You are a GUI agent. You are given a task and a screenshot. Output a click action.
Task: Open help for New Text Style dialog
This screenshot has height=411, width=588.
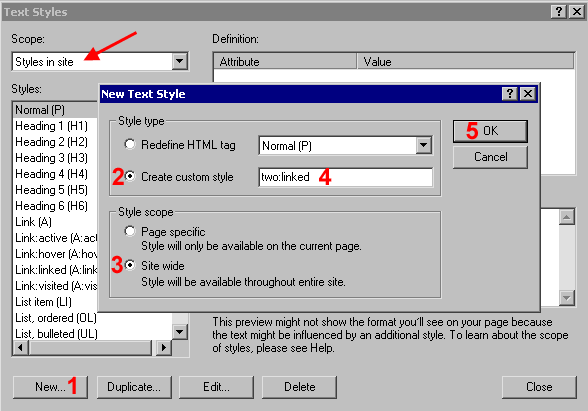(x=510, y=93)
